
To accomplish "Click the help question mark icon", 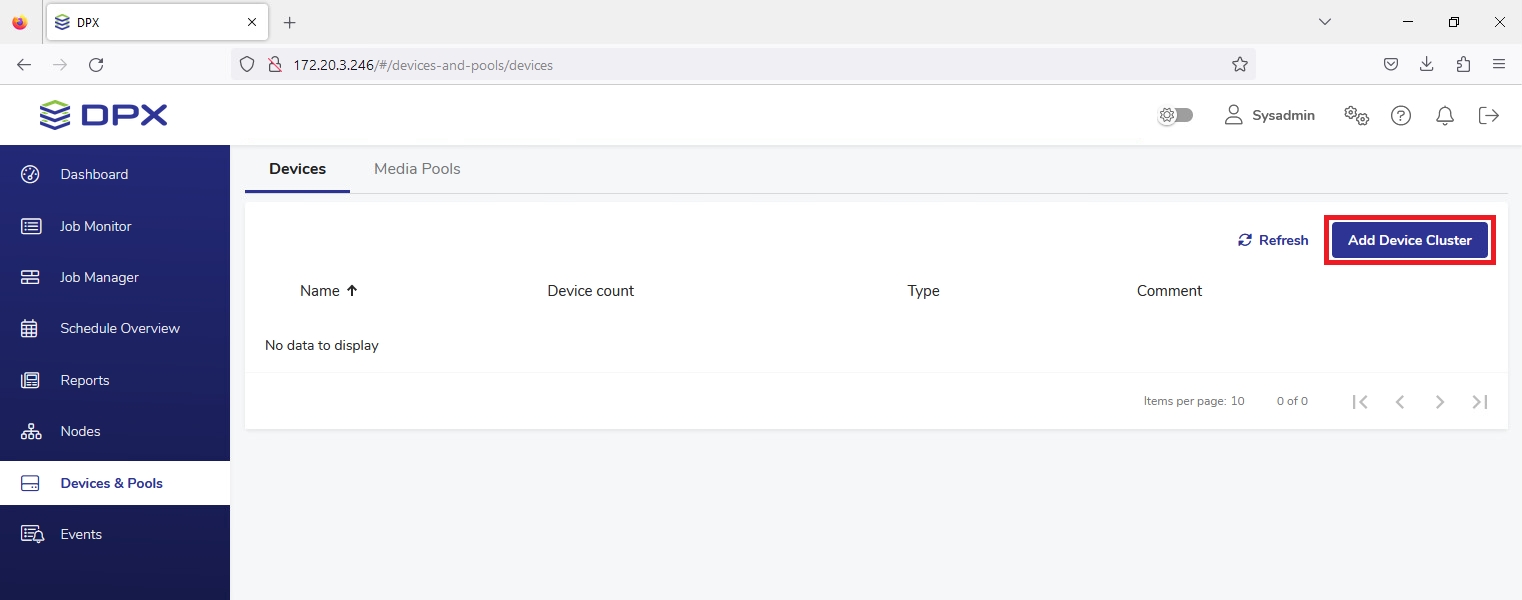I will pos(1401,115).
